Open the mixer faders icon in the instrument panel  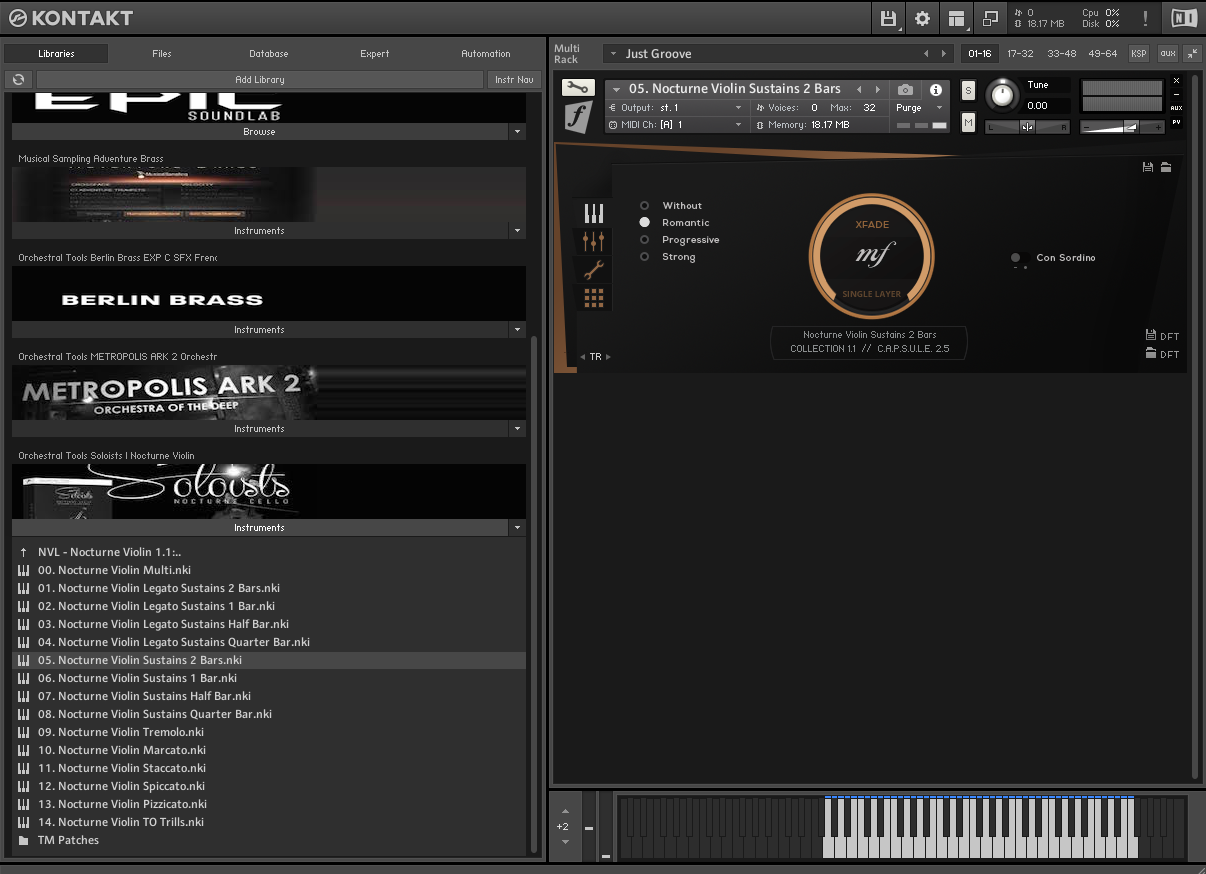(594, 241)
